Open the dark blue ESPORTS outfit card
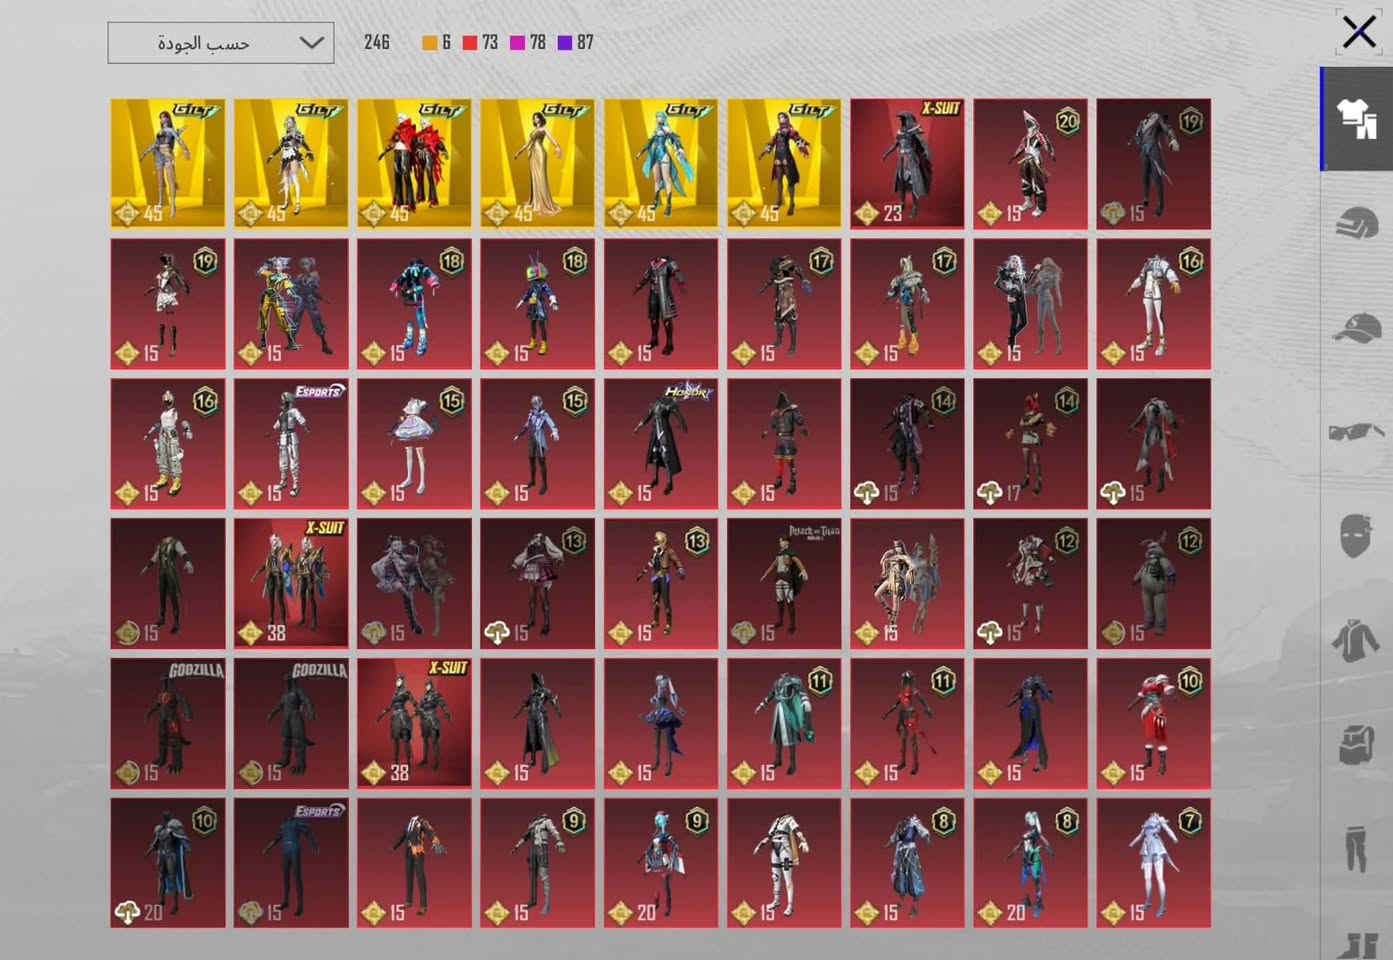Screen dimensions: 1393x960 (291, 863)
